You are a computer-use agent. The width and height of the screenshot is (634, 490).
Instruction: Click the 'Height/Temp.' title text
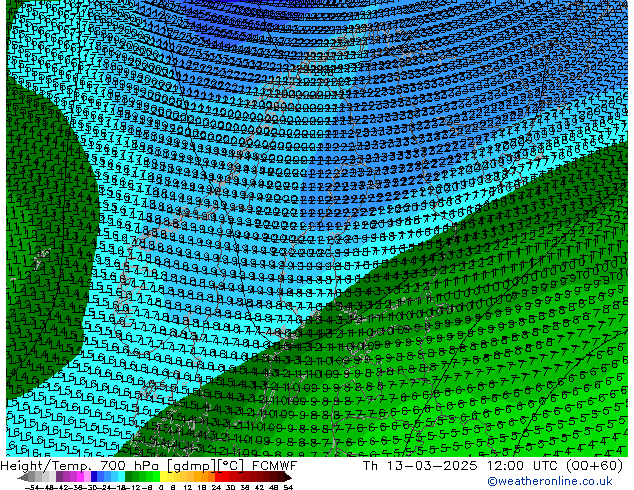click(x=48, y=466)
